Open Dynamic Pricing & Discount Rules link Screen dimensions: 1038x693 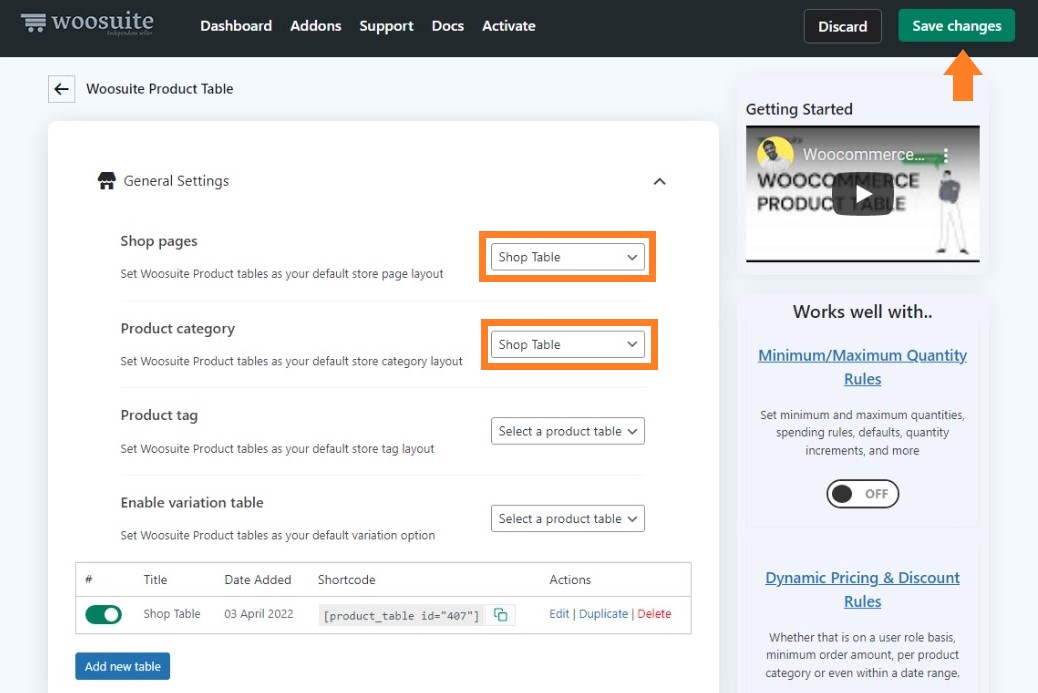tap(862, 590)
